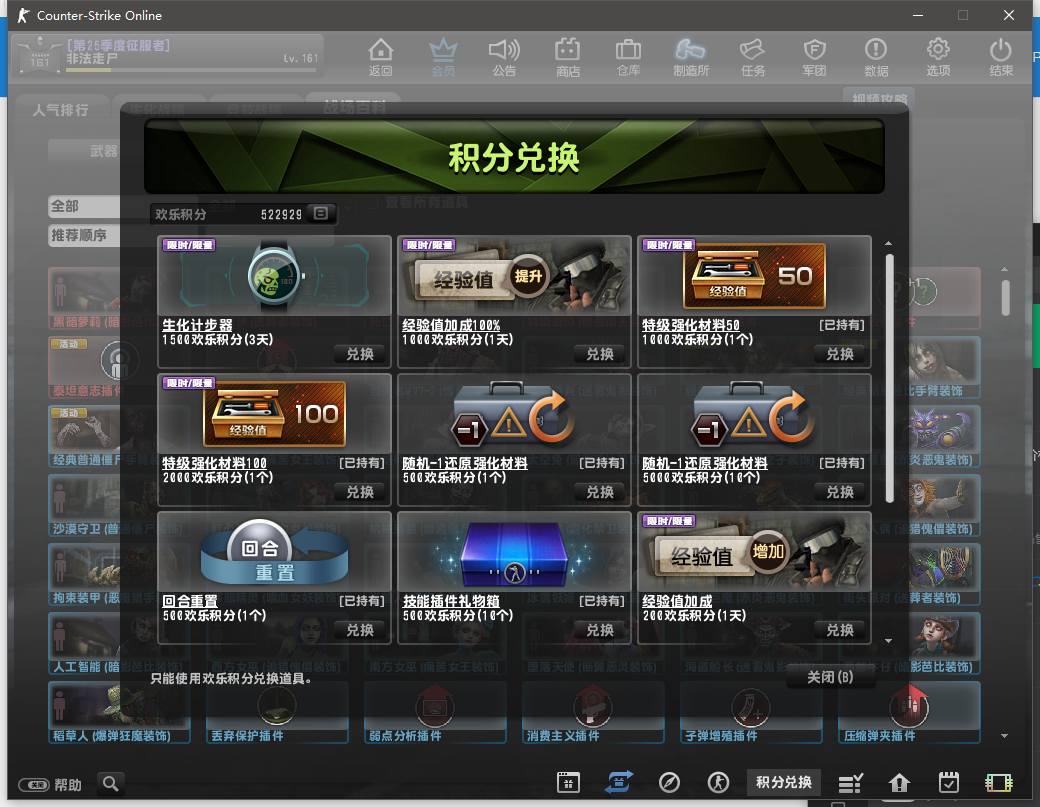Exchange the 技能插件礼物箱 item
1040x807 pixels.
[x=600, y=630]
